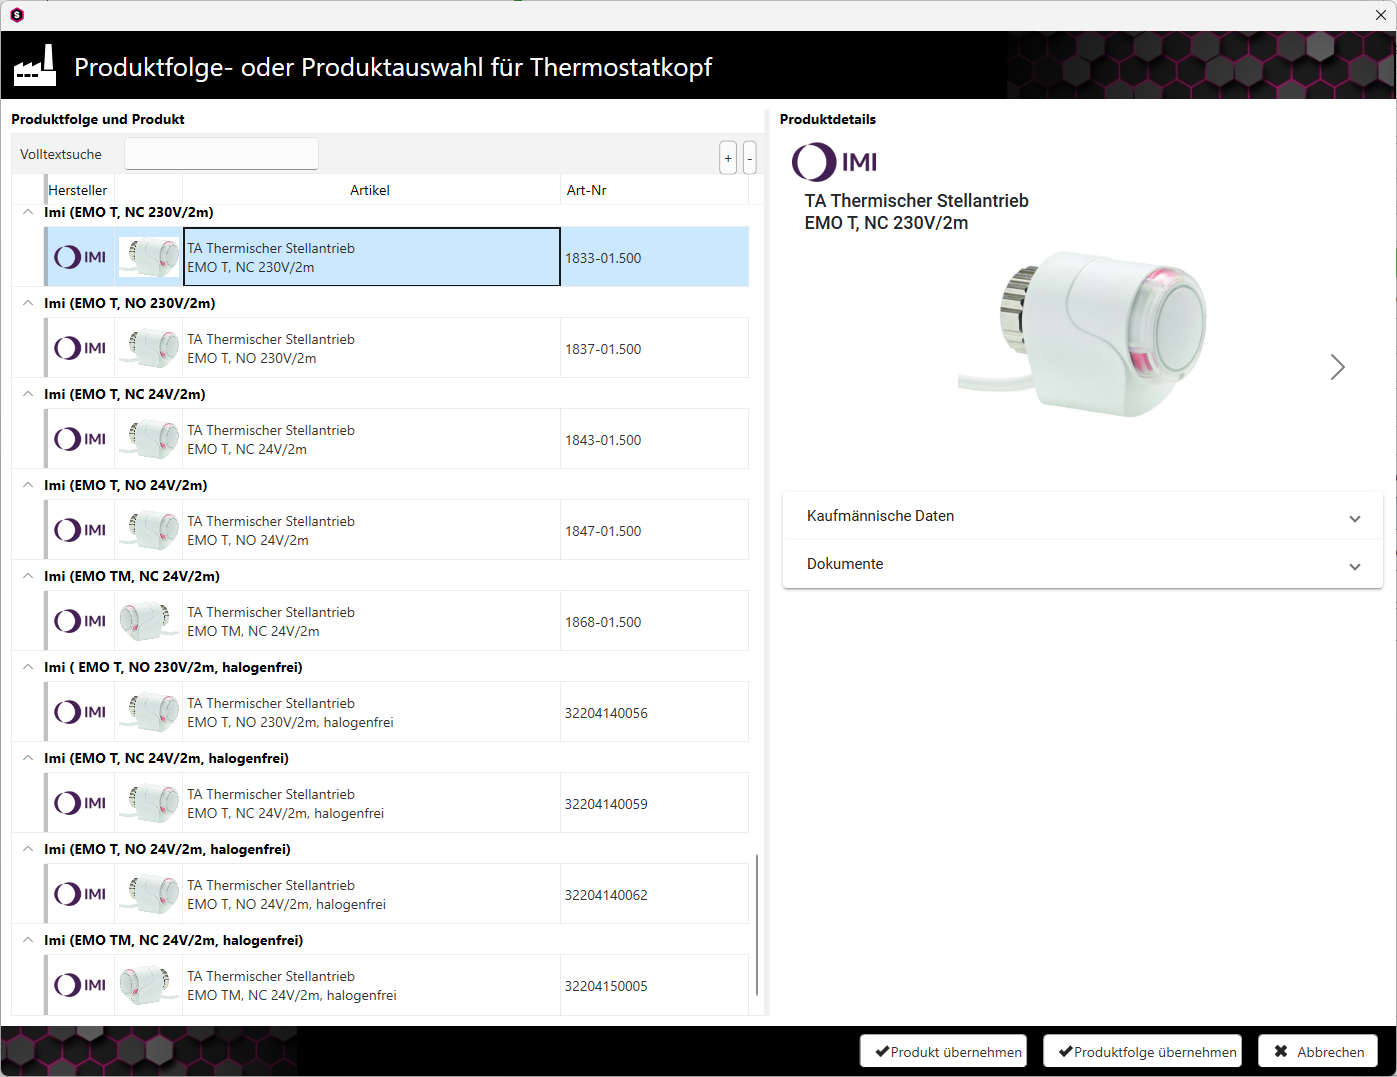Click the application logo in the title bar
Viewport: 1397px width, 1077px height.
17,15
